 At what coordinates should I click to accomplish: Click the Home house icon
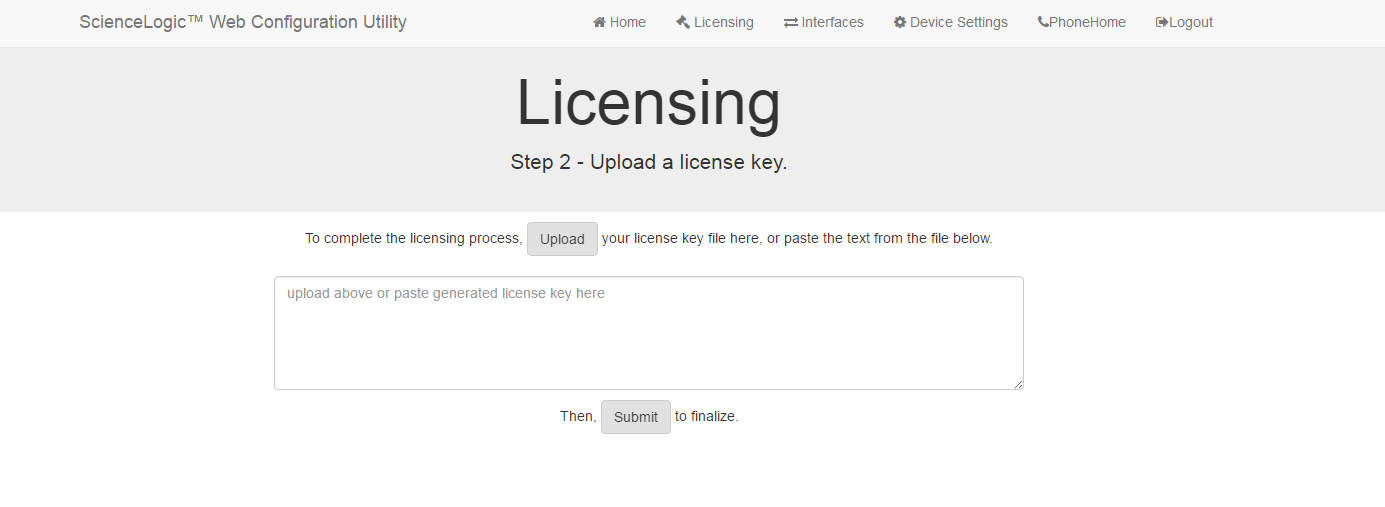[x=600, y=22]
